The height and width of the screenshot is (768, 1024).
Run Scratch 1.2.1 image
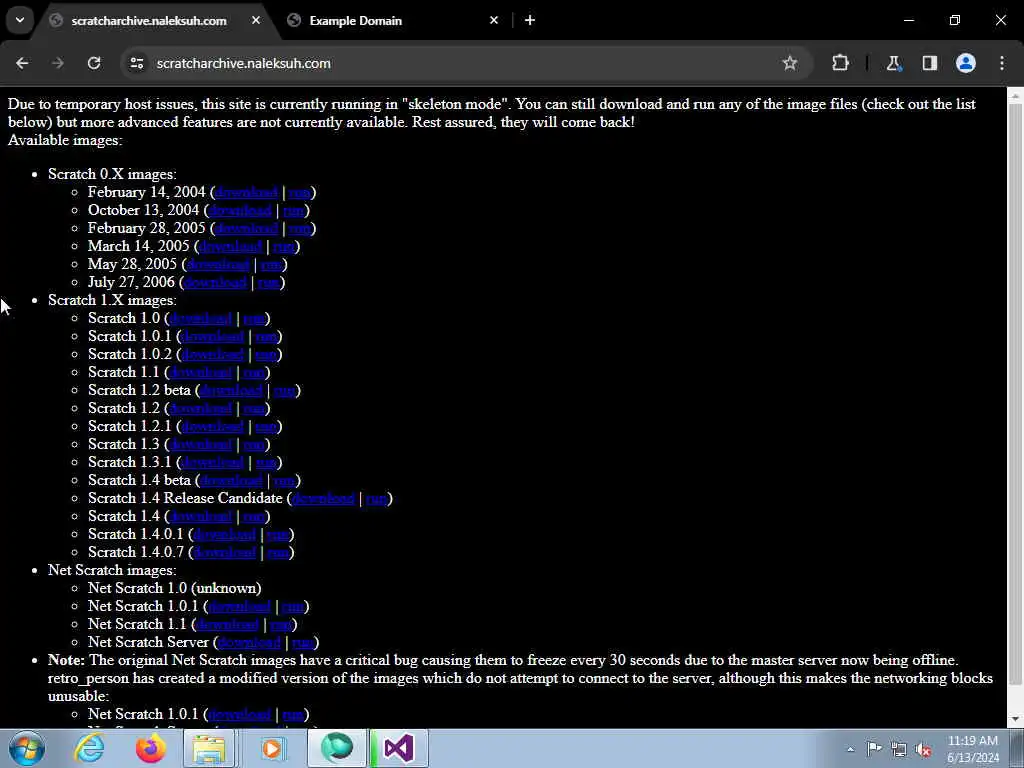coord(266,426)
